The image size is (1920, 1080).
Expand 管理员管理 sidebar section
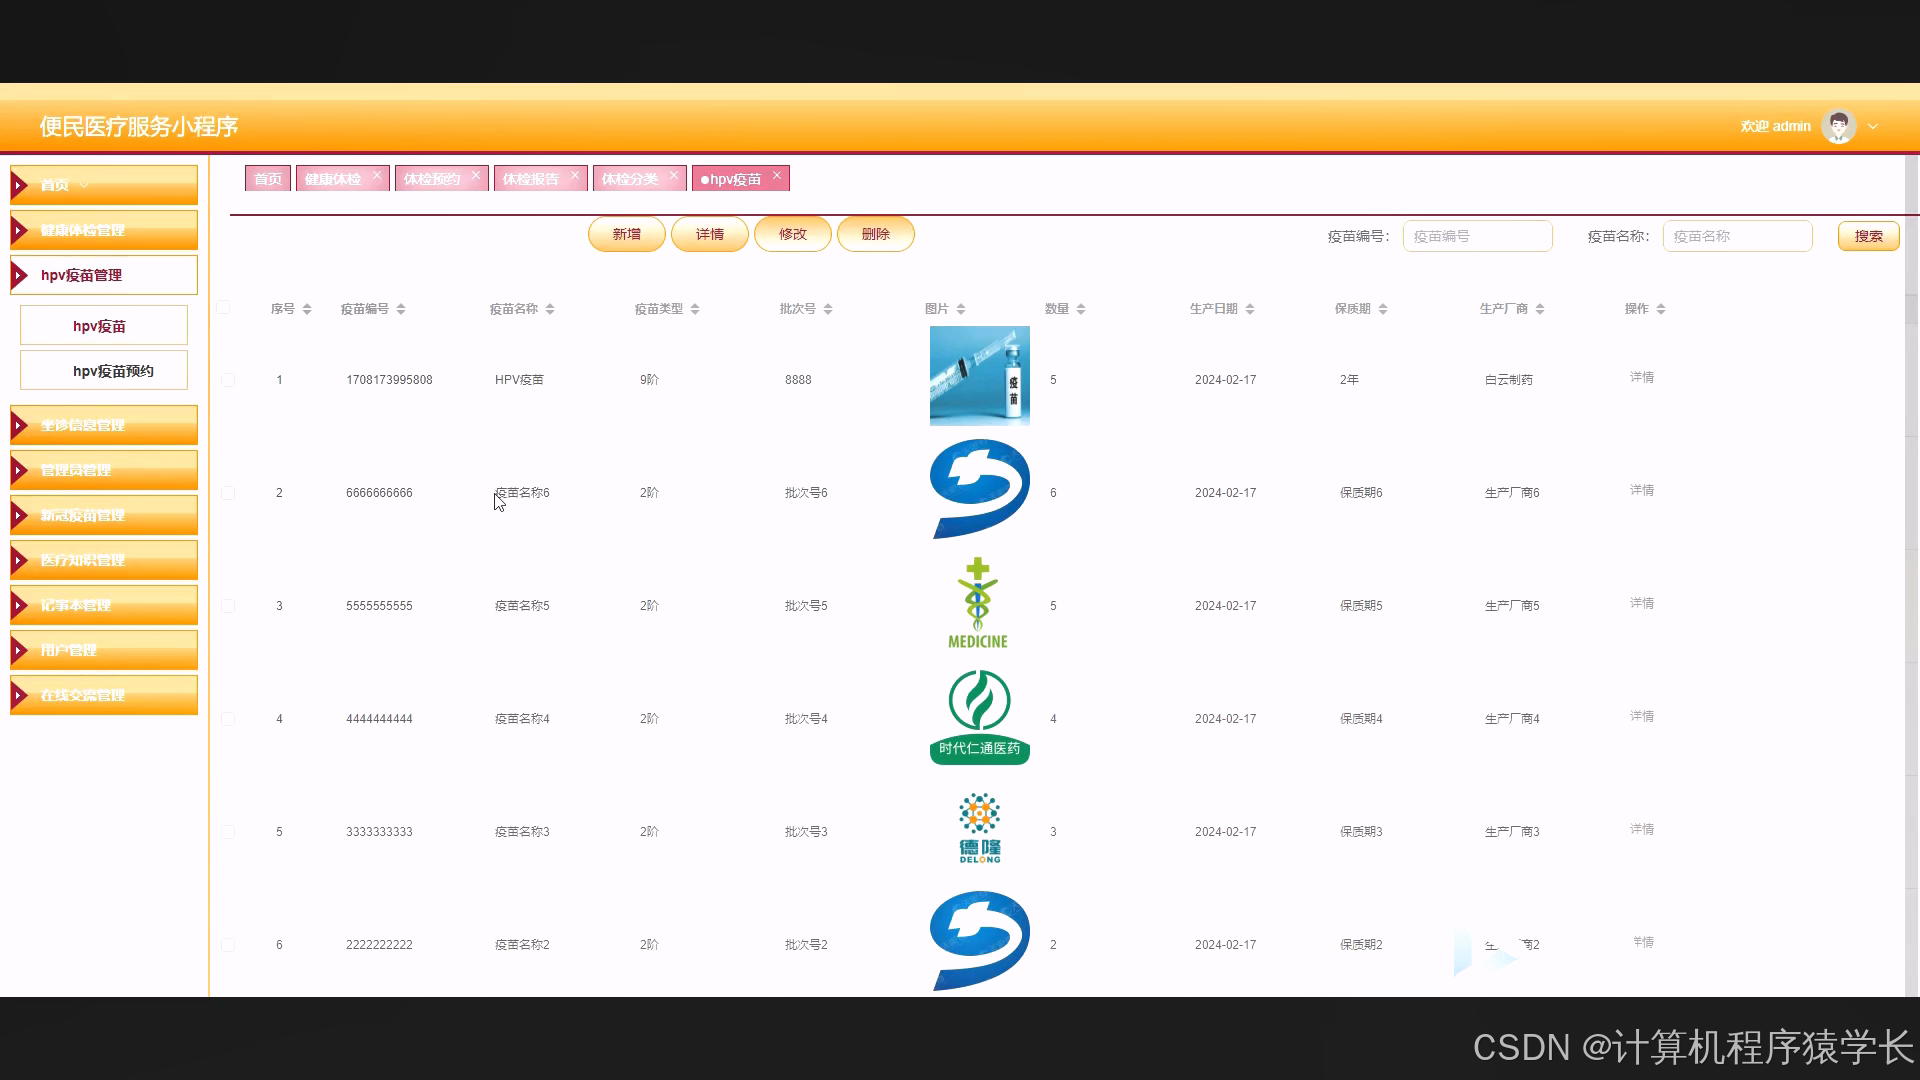(x=104, y=470)
